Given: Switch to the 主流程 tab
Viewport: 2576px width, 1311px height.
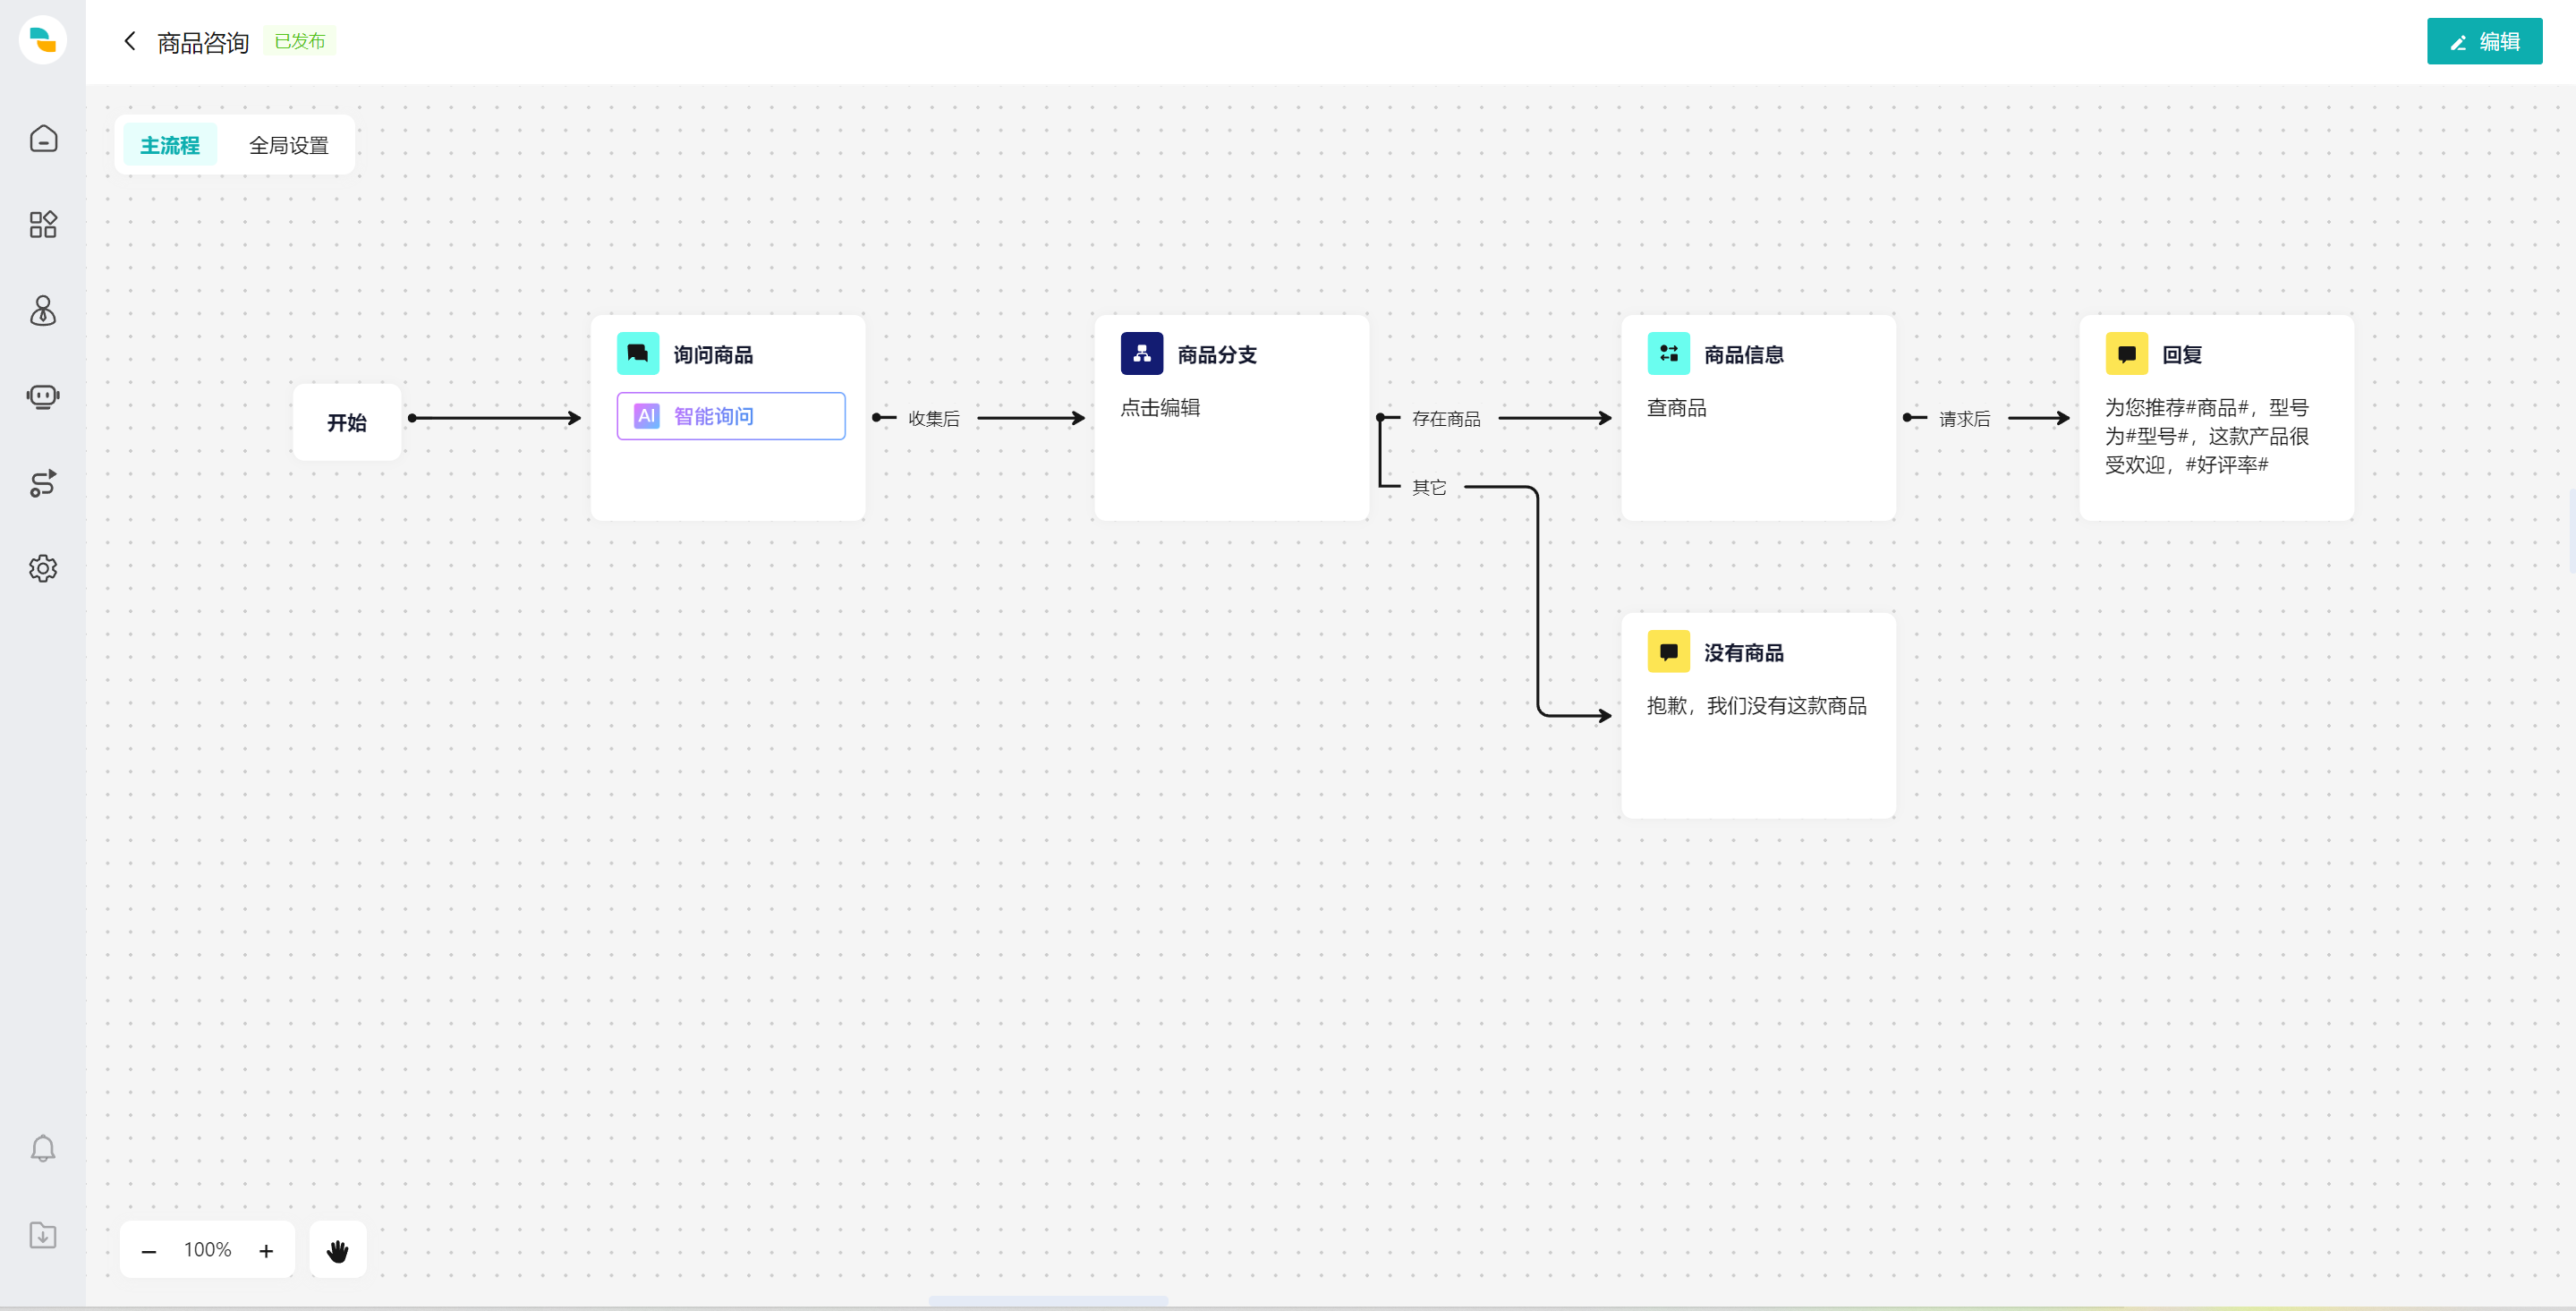Looking at the screenshot, I should pos(170,146).
